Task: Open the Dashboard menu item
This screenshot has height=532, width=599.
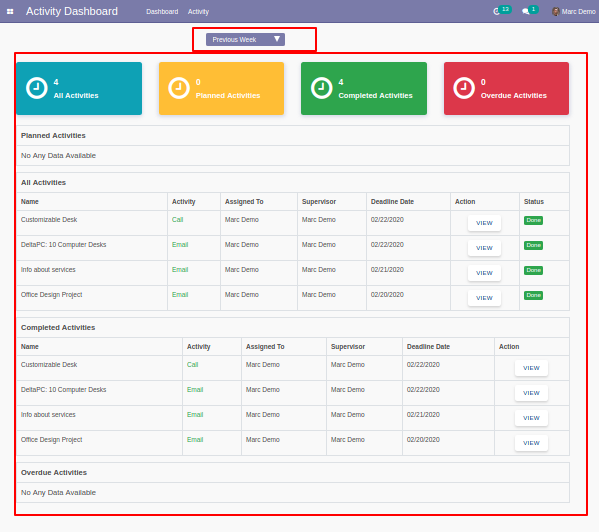Action: tap(162, 12)
